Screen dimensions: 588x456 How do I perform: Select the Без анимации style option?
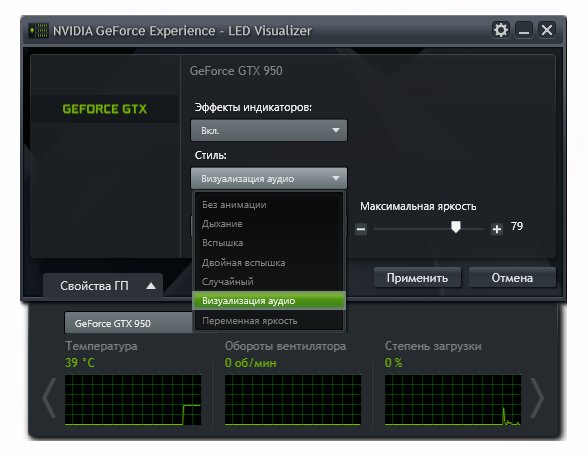[269, 205]
